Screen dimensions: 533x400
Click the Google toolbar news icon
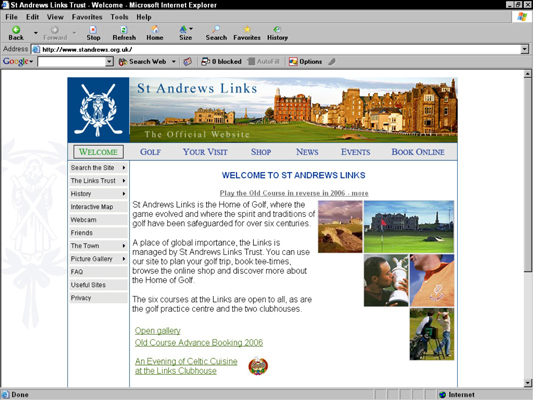pos(187,62)
